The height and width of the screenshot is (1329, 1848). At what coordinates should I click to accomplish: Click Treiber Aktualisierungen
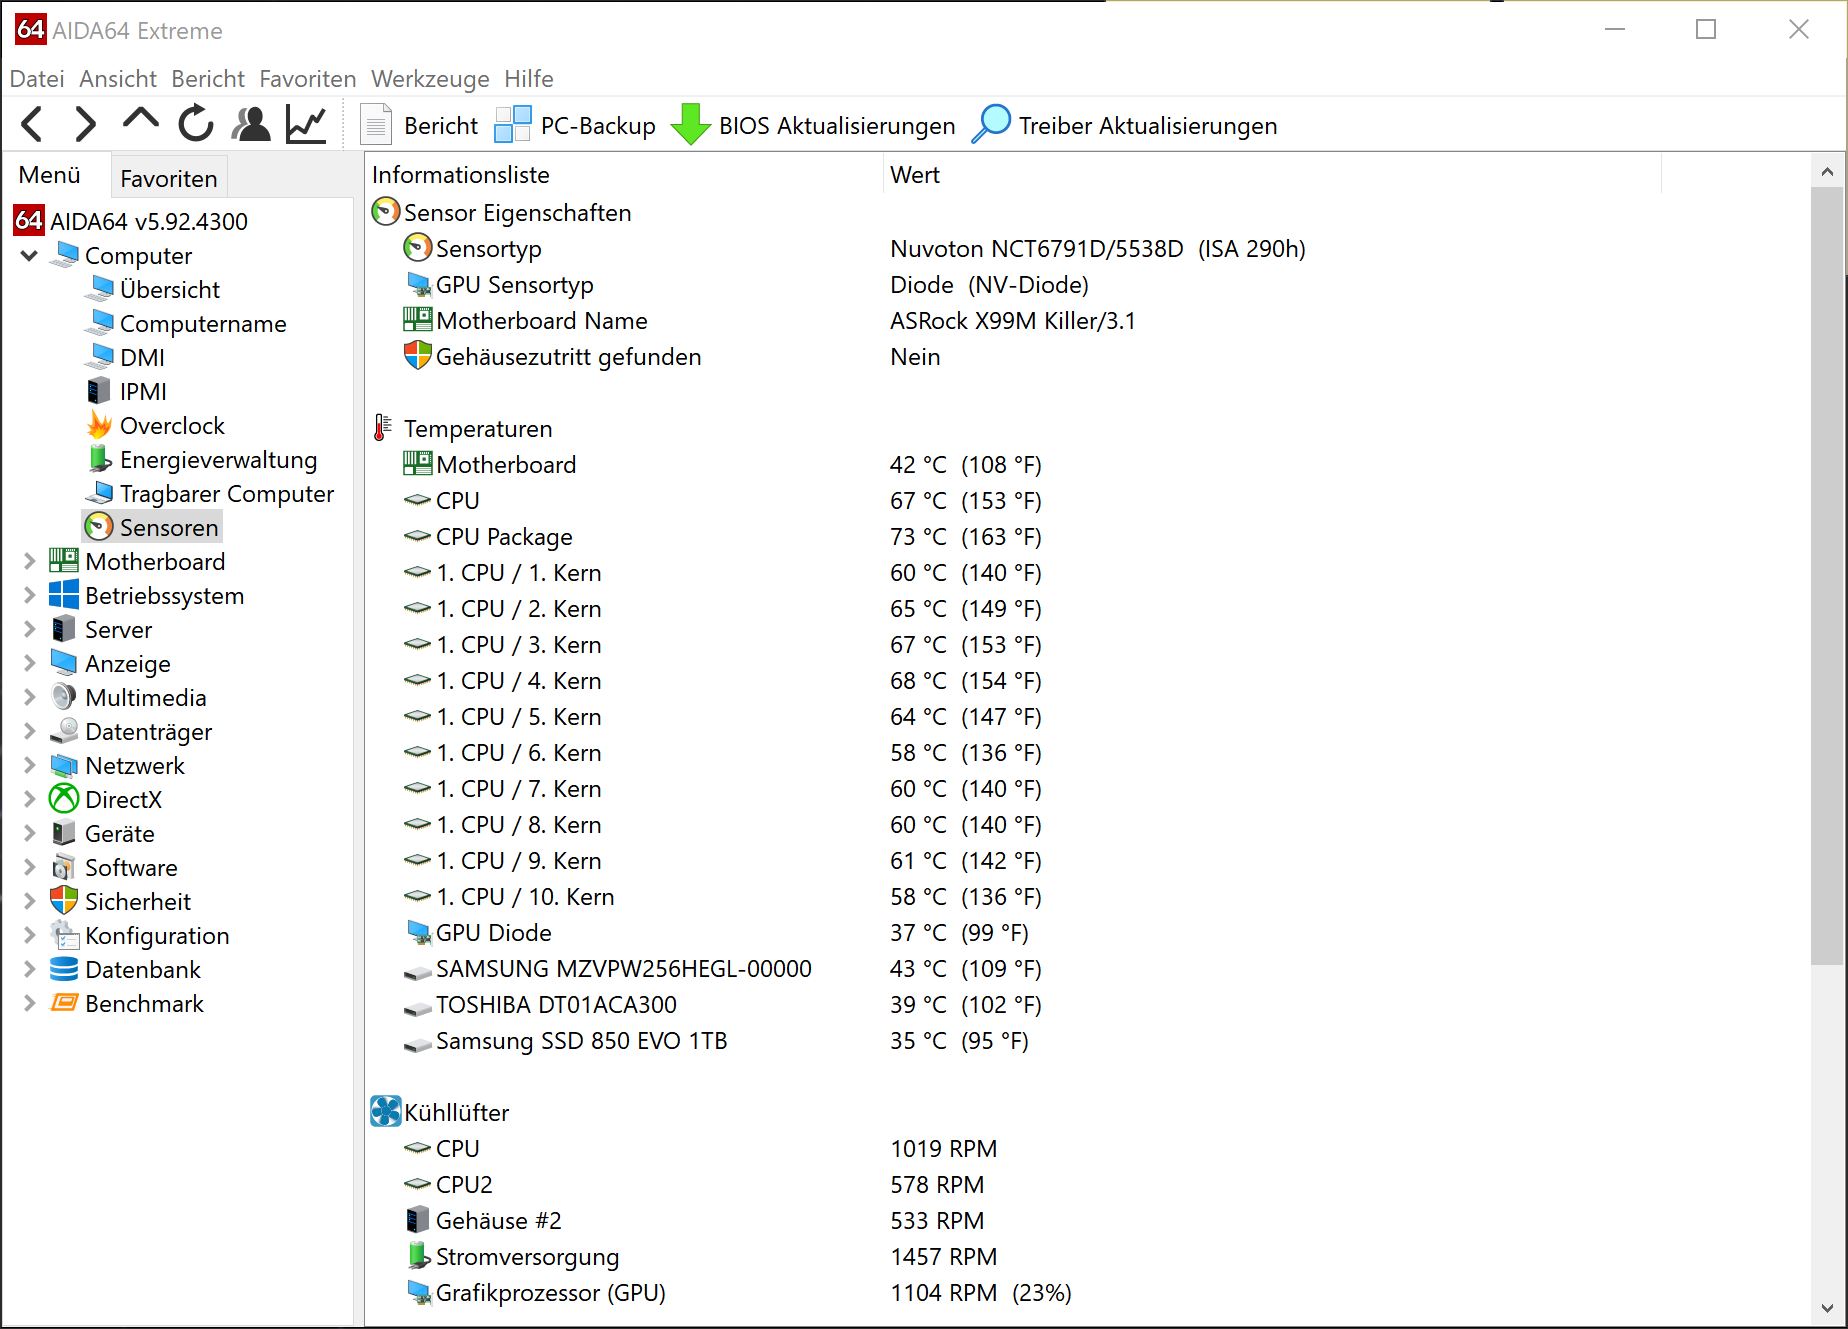coord(1124,125)
